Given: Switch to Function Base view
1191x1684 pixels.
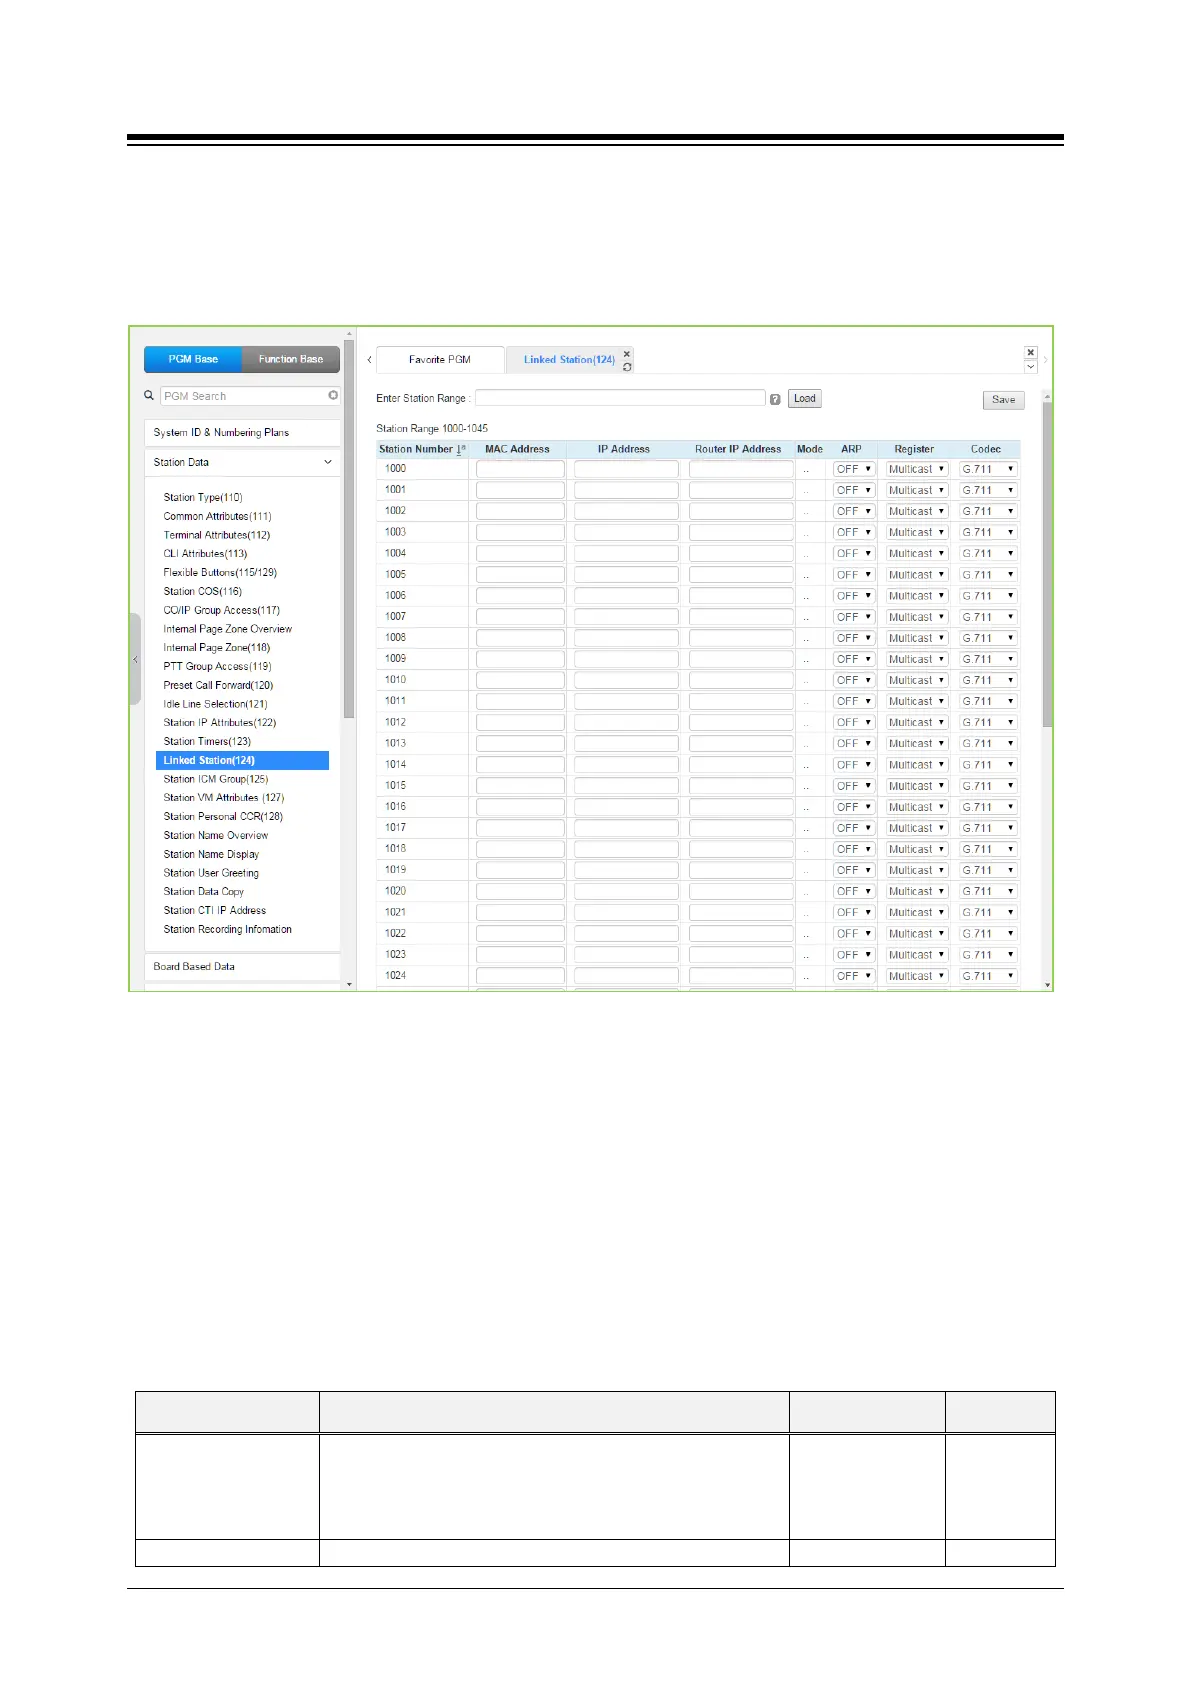Looking at the screenshot, I should 291,359.
